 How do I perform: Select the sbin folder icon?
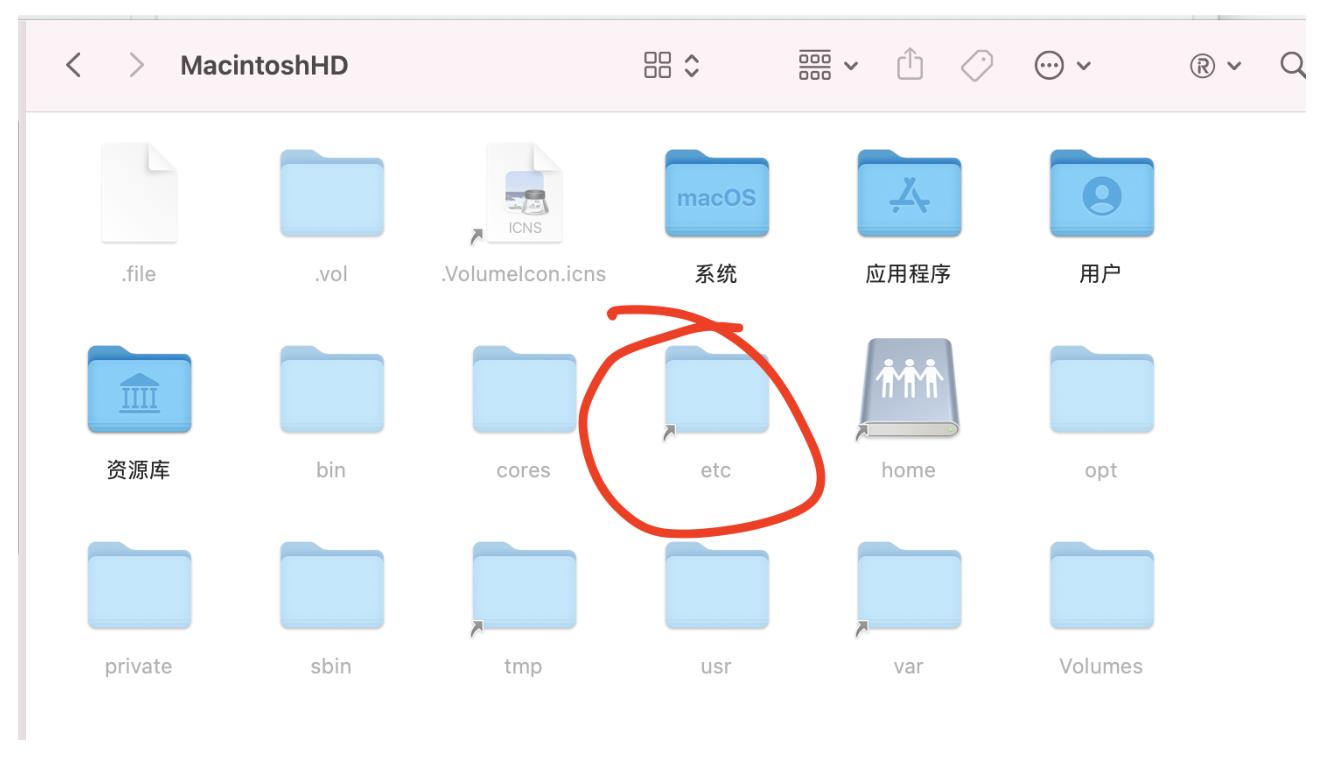(x=331, y=585)
